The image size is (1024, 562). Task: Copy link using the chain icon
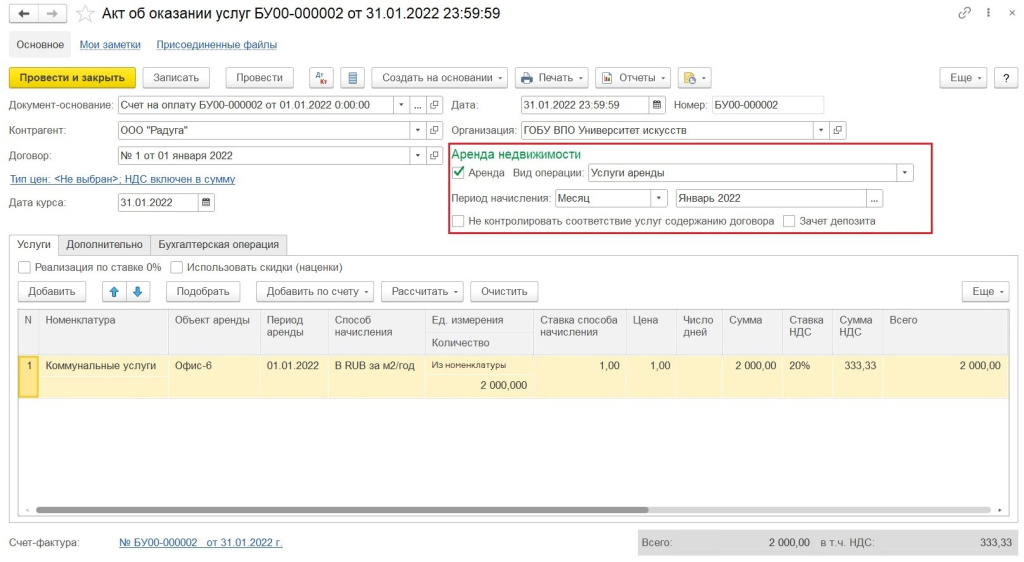[x=964, y=14]
